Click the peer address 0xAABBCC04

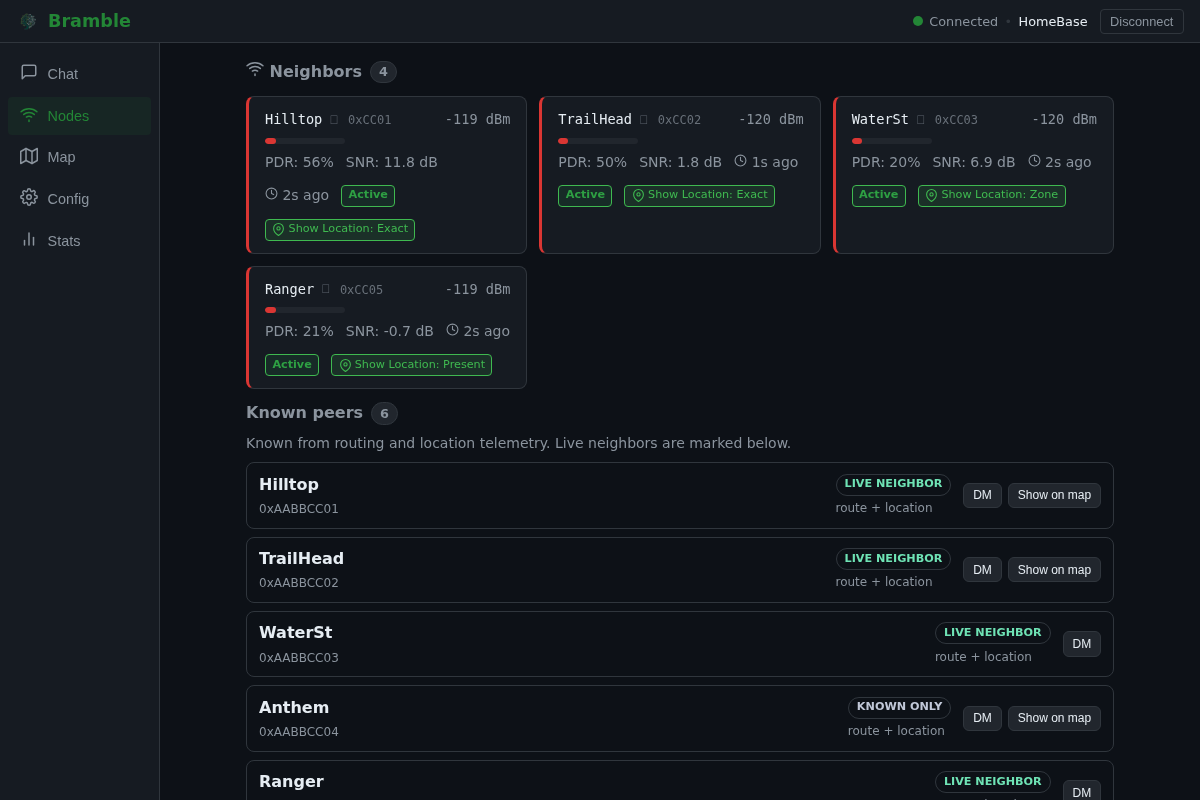299,732
